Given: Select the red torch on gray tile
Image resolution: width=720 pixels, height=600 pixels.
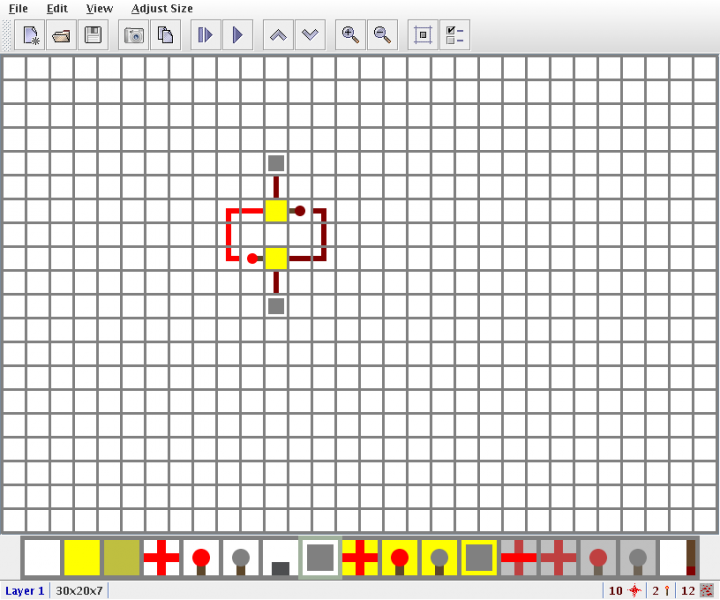Looking at the screenshot, I should tap(598, 557).
